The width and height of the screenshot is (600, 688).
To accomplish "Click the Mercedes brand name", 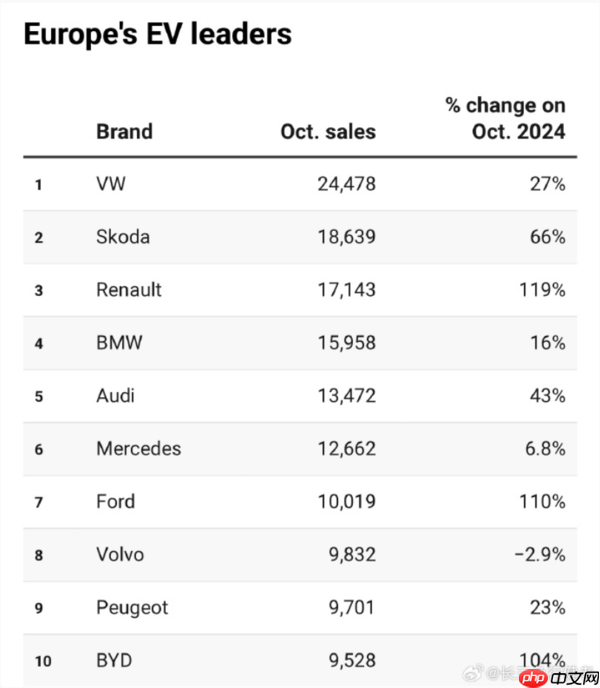I will (x=139, y=449).
